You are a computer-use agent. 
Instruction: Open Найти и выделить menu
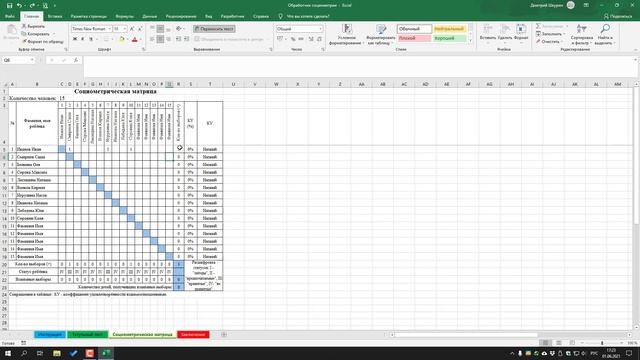tap(604, 35)
